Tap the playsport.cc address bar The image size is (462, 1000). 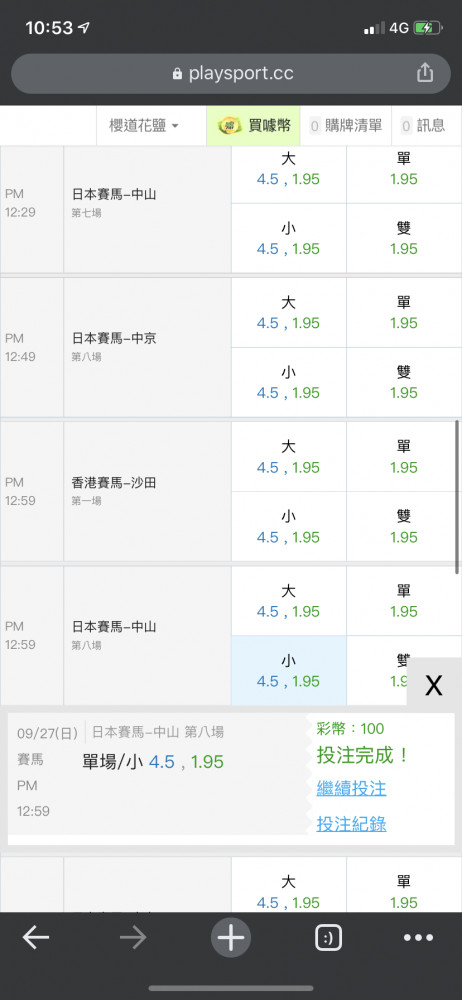point(231,74)
